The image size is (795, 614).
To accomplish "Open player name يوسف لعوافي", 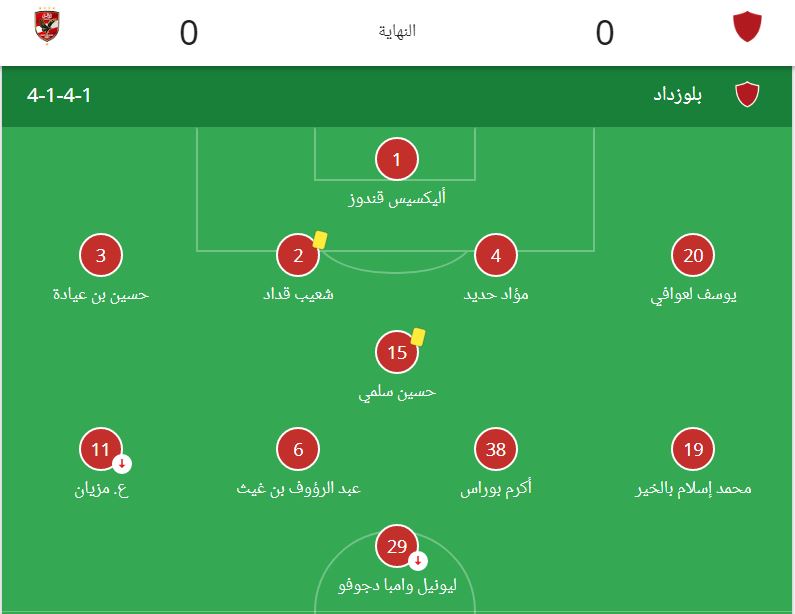I will (x=693, y=295).
